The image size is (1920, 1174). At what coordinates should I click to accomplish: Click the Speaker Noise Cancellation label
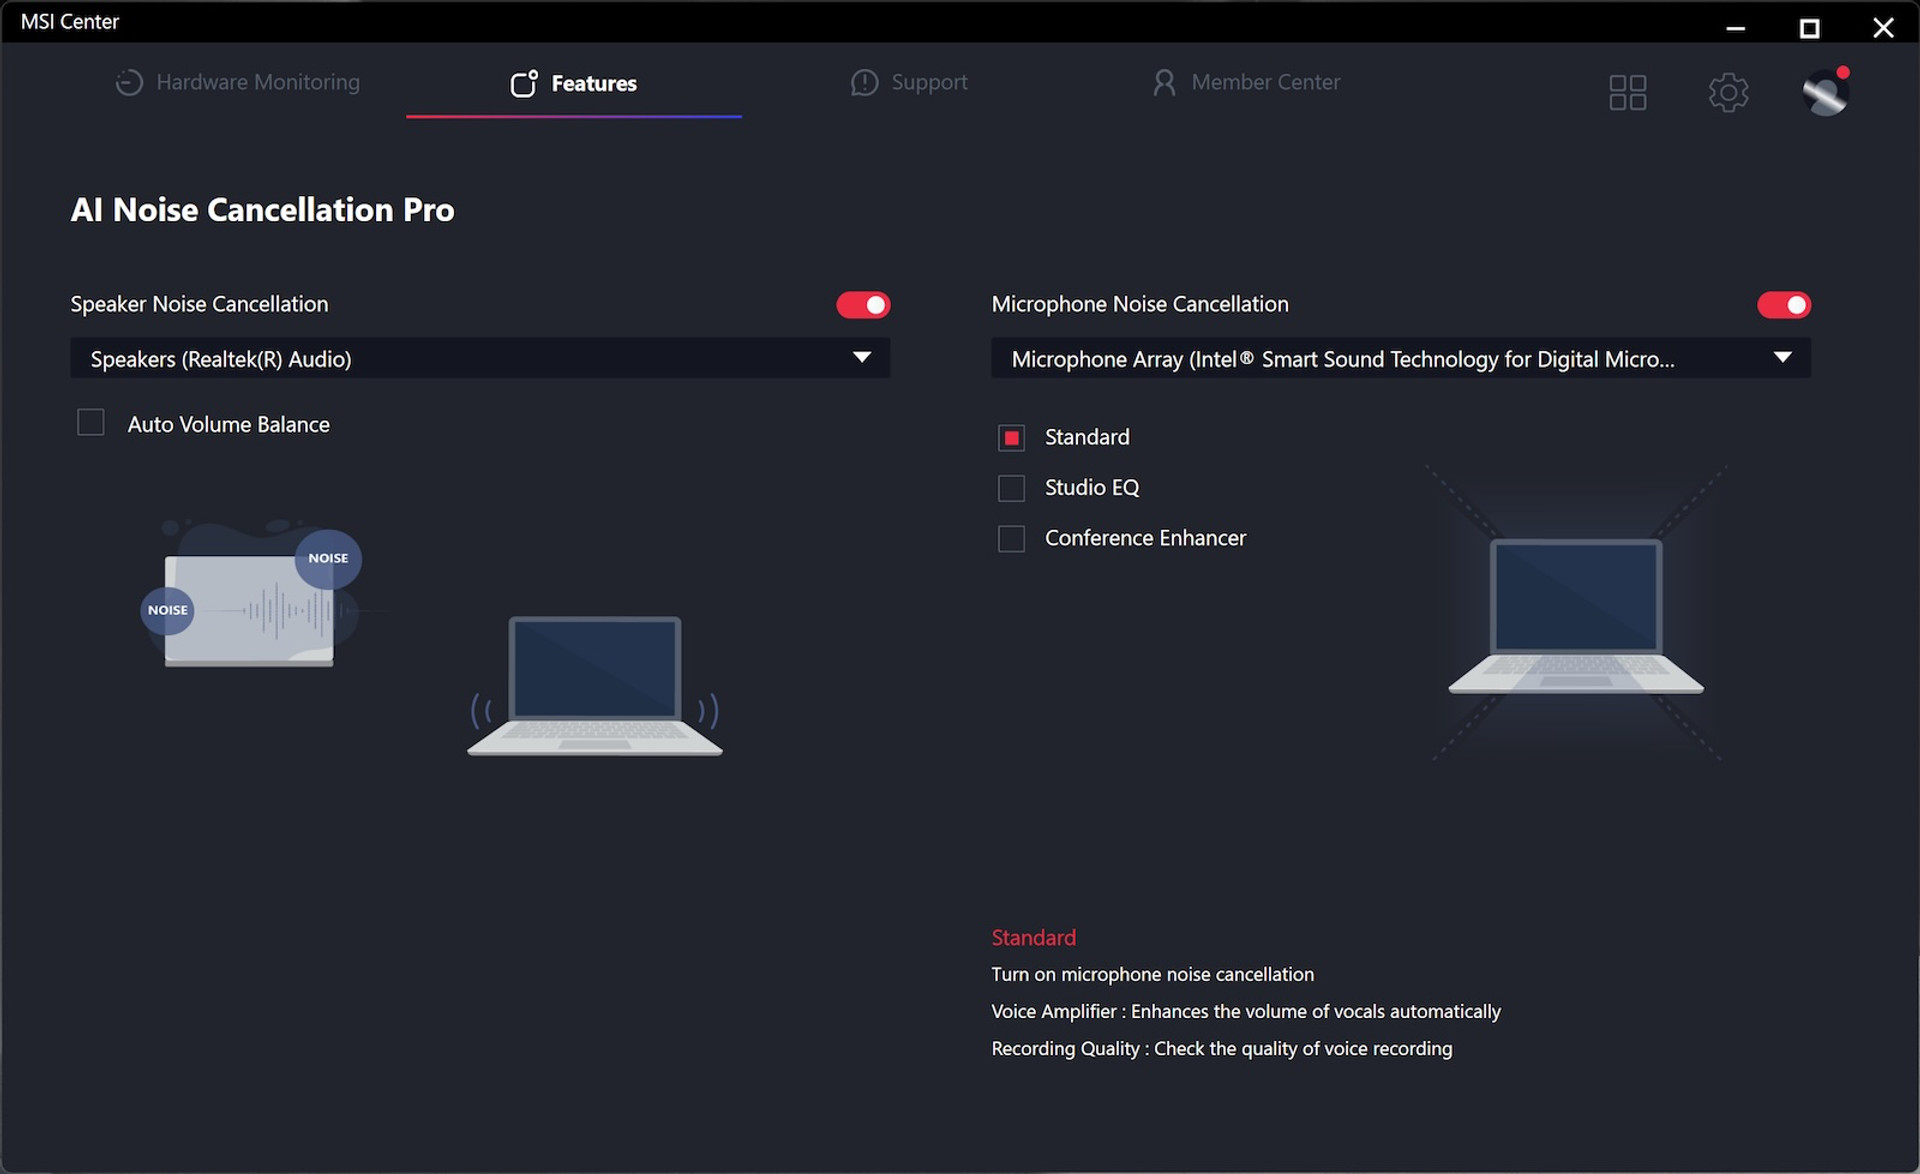pos(199,304)
